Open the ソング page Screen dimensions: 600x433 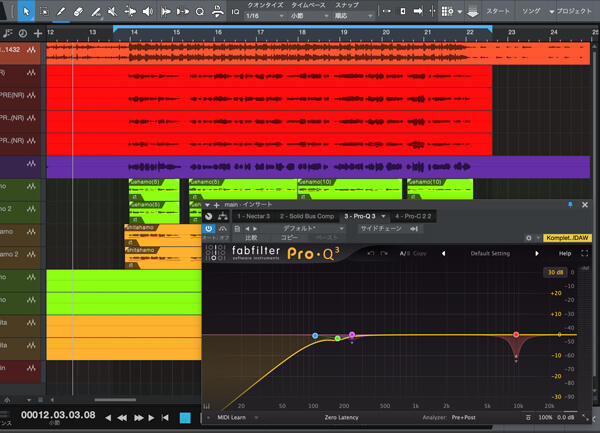(x=531, y=11)
